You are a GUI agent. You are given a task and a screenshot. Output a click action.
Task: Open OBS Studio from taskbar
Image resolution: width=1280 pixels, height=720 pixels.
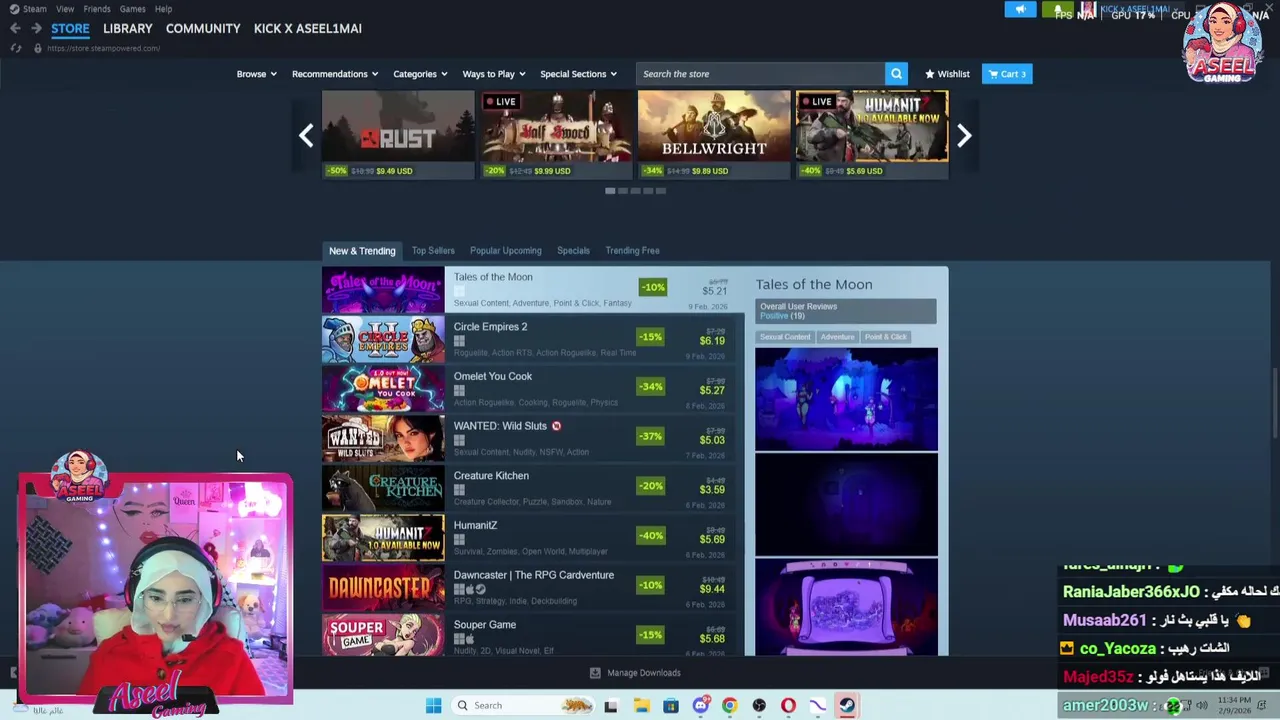[759, 705]
